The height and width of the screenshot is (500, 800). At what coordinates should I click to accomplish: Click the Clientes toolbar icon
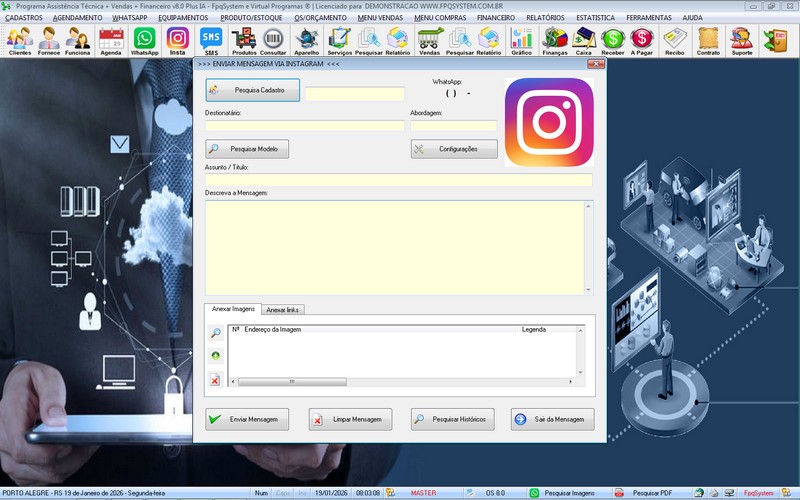point(19,40)
